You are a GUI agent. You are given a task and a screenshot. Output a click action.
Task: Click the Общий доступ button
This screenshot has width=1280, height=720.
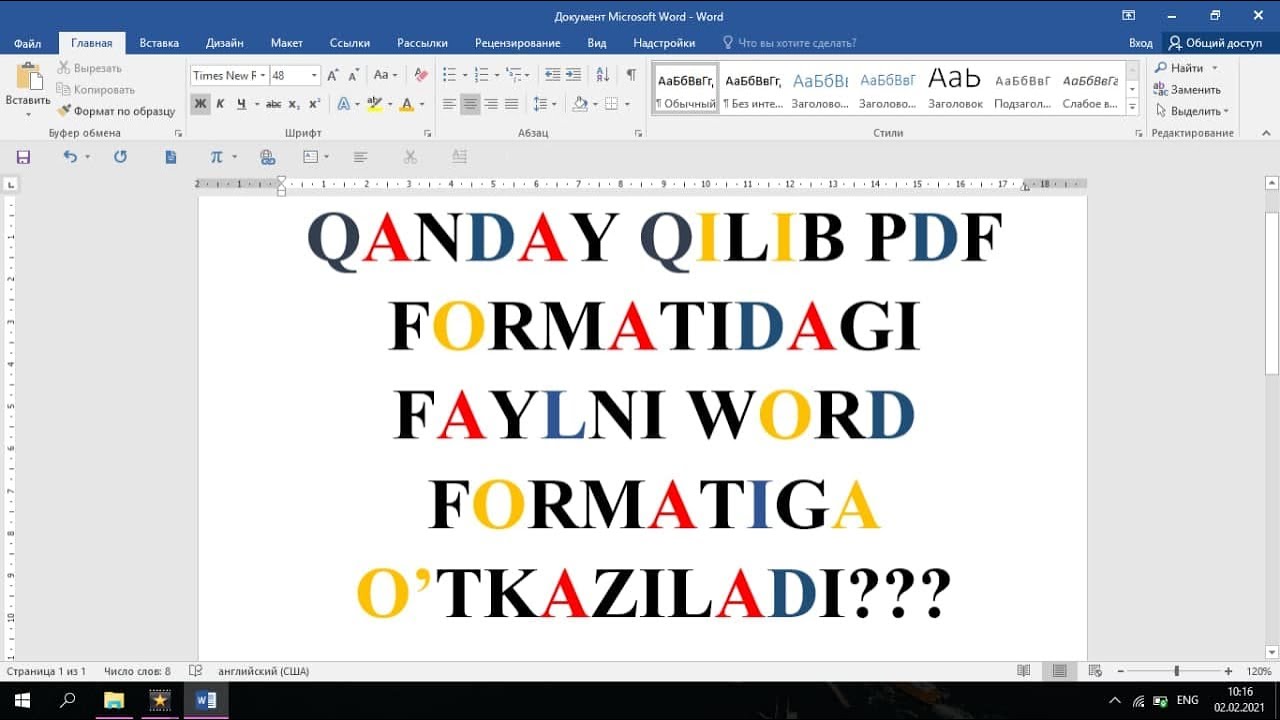click(1216, 43)
